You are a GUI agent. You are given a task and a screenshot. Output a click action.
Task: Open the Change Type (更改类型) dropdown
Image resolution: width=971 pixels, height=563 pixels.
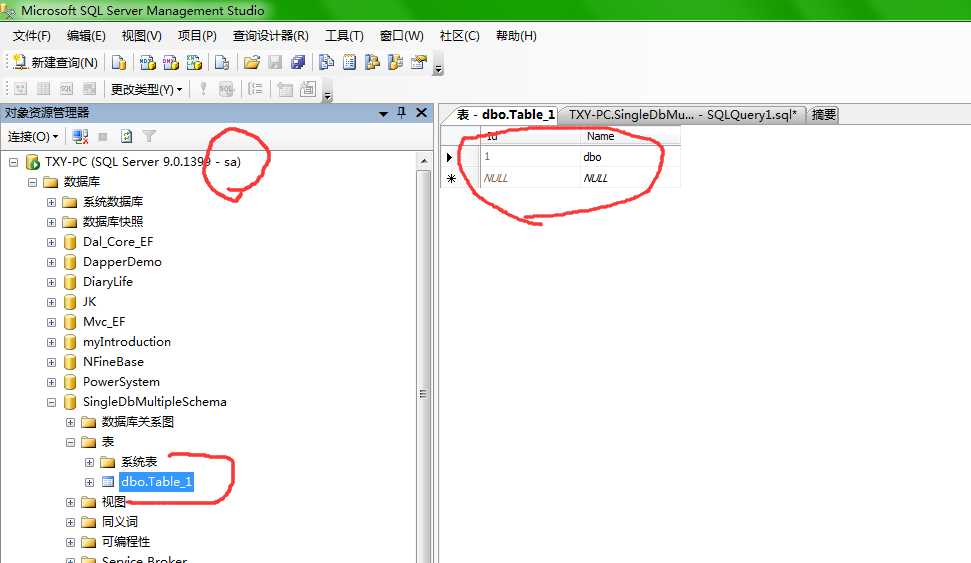(146, 90)
